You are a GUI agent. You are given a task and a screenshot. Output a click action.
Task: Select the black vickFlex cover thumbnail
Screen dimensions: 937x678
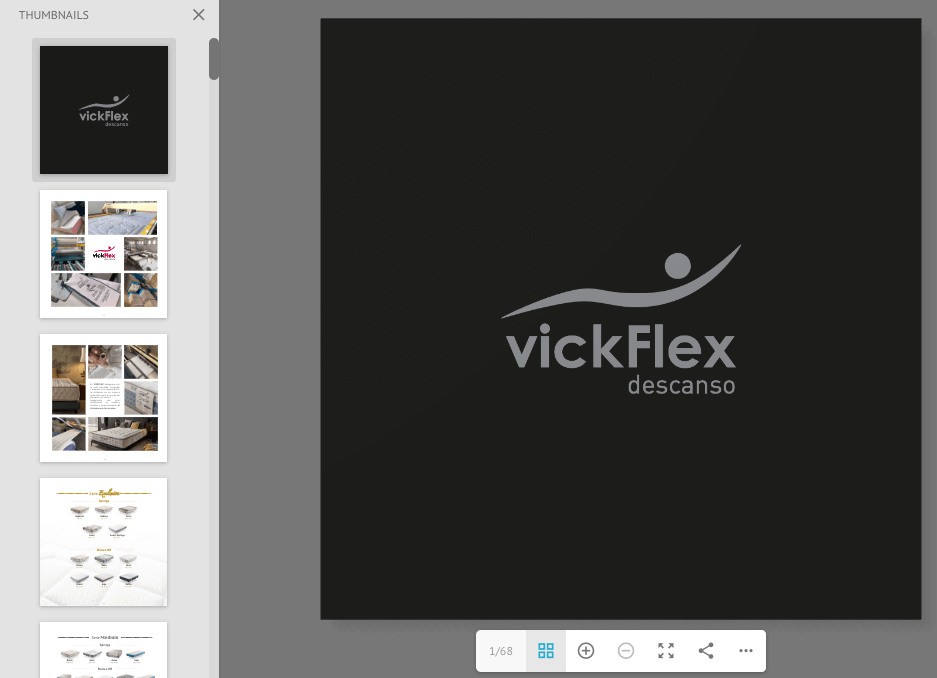coord(104,110)
